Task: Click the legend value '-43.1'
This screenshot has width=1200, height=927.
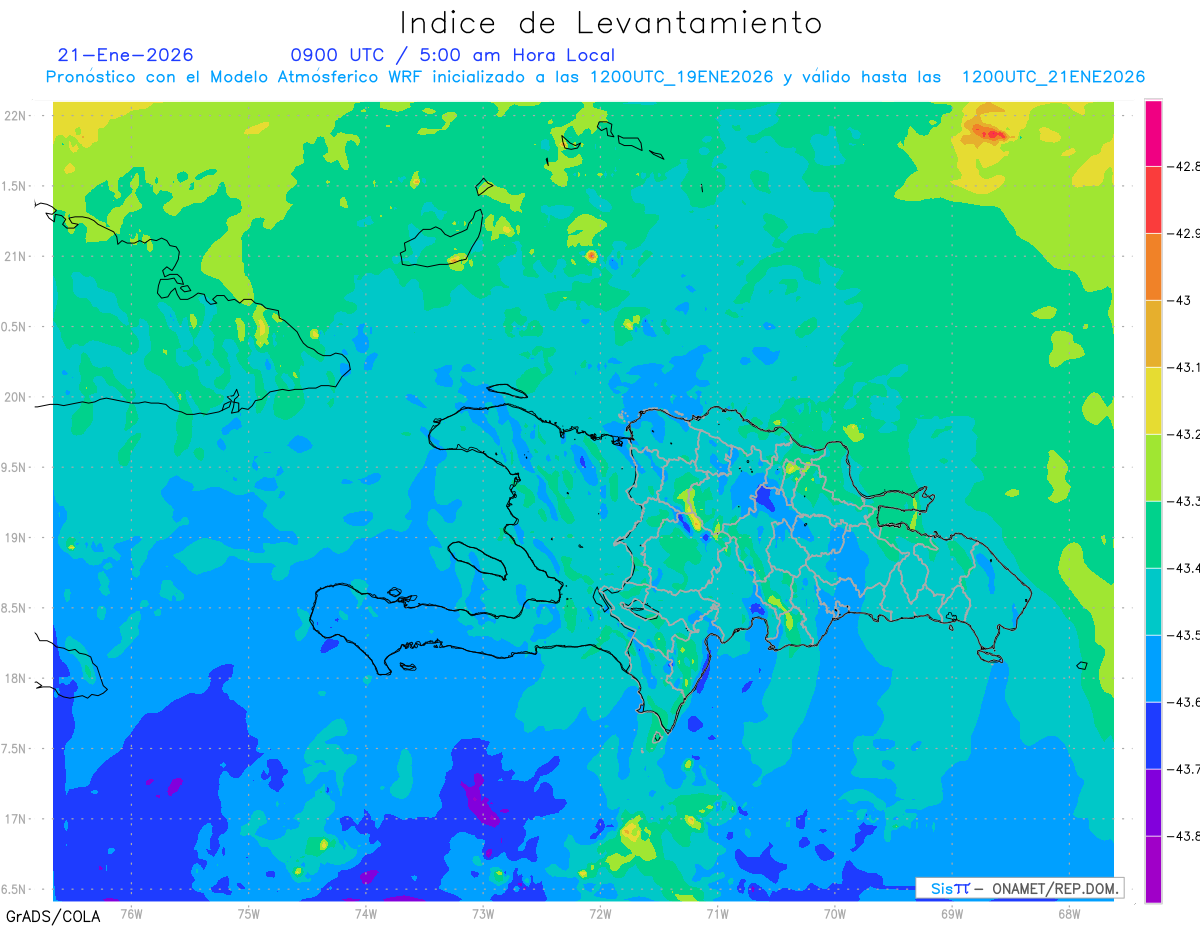Action: click(x=1184, y=367)
